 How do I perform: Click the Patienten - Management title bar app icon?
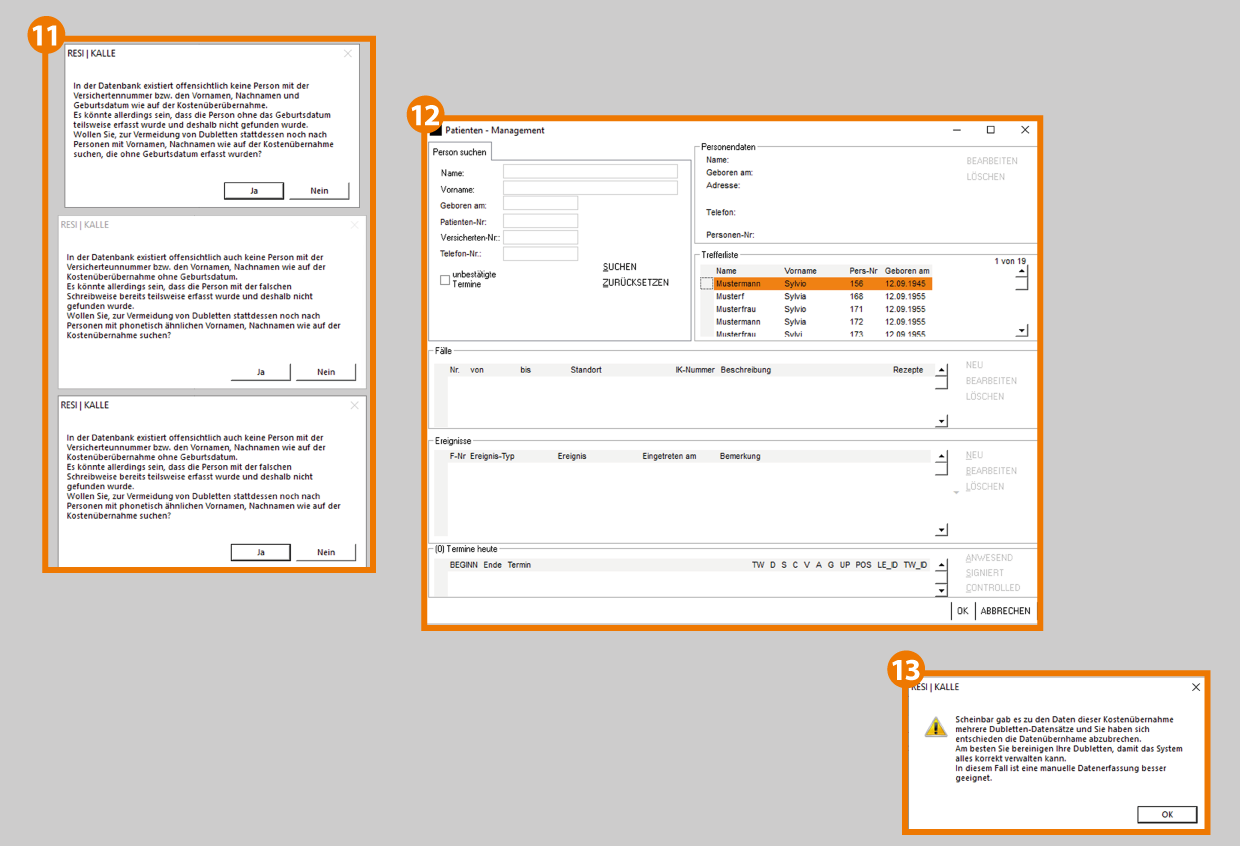tap(435, 130)
